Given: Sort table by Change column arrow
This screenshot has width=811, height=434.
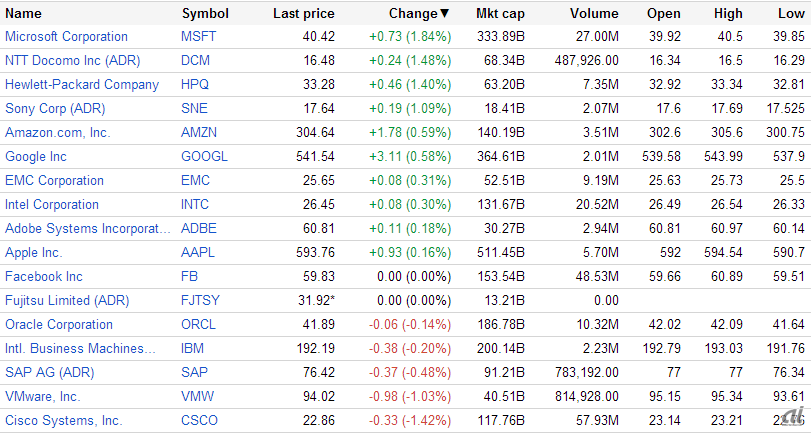Looking at the screenshot, I should point(444,14).
